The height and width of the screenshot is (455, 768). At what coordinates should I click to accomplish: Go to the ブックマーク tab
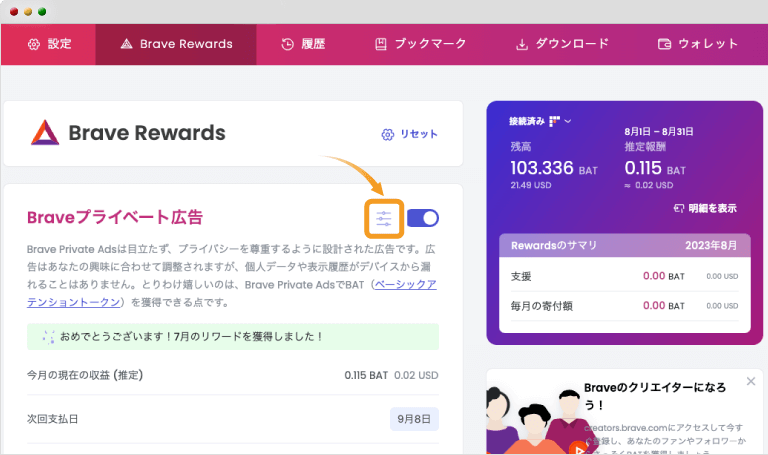point(420,44)
